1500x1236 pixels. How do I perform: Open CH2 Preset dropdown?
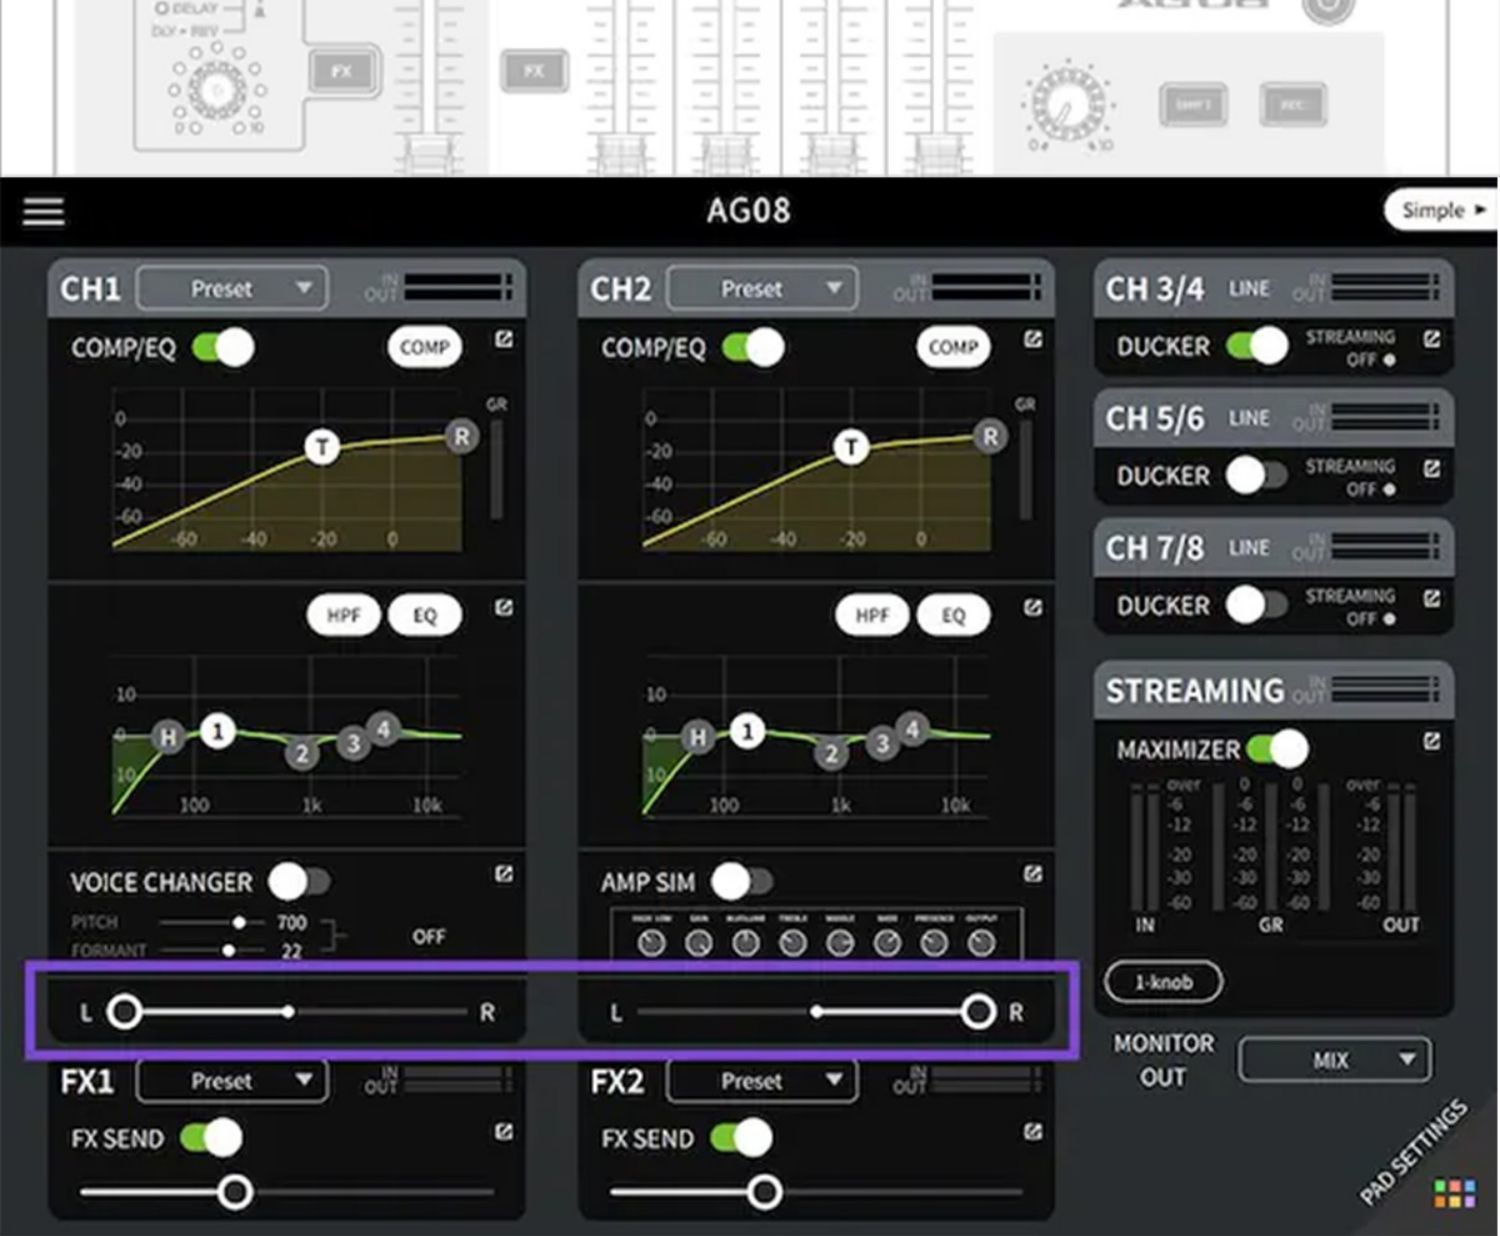pyautogui.click(x=762, y=289)
